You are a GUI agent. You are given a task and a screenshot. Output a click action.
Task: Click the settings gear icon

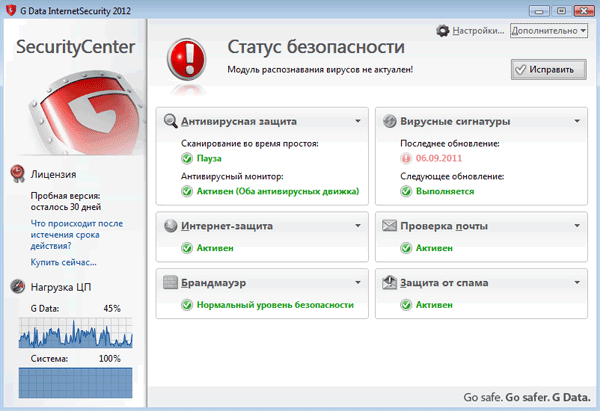click(443, 31)
